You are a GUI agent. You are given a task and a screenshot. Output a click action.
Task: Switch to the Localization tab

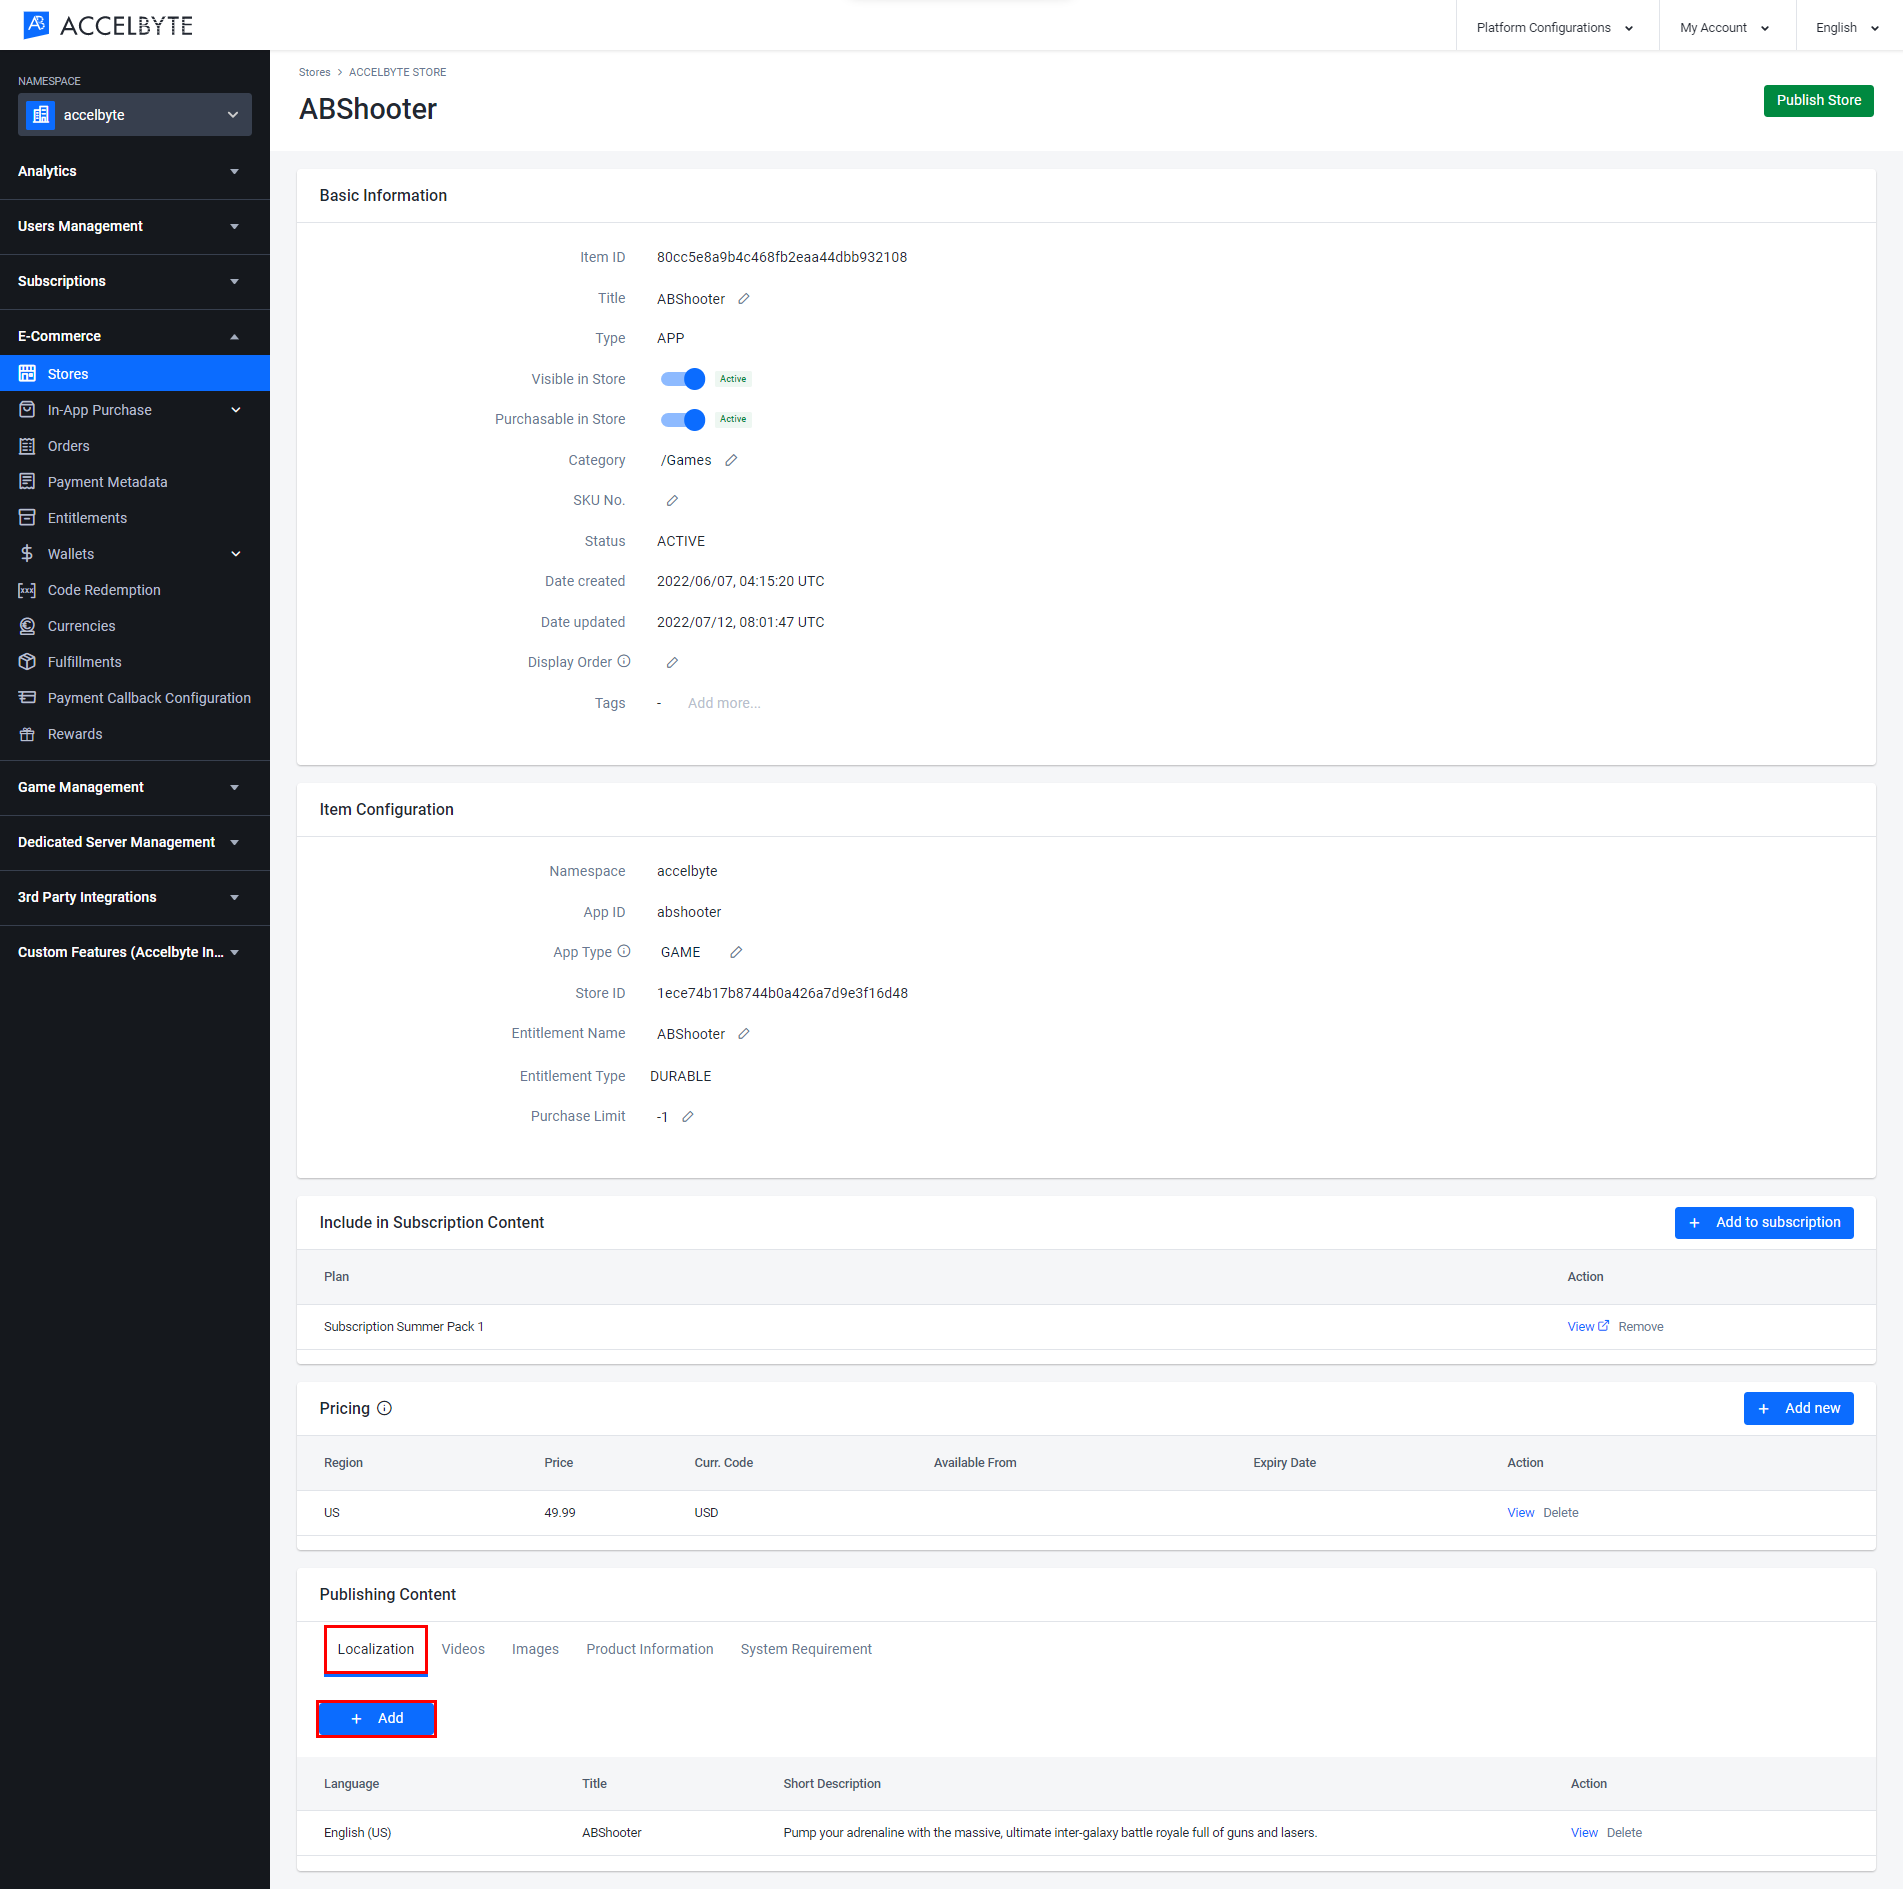click(x=375, y=1649)
